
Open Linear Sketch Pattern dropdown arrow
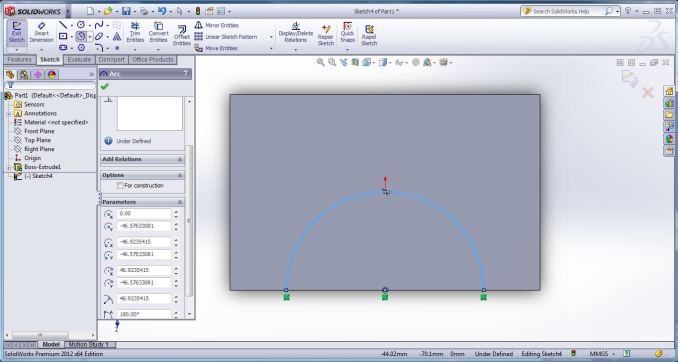(x=271, y=37)
